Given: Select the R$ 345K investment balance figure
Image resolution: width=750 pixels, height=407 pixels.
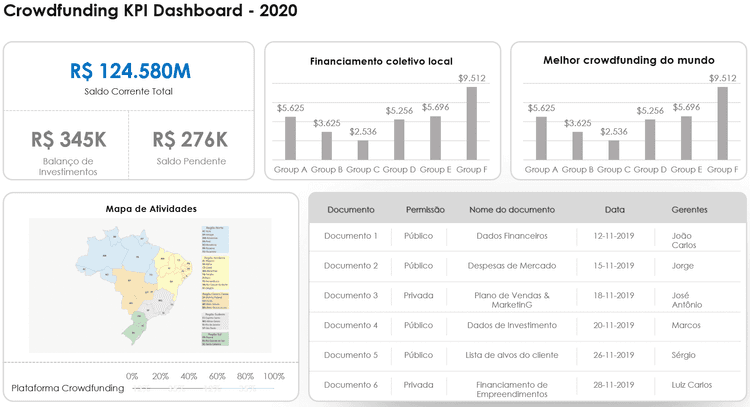Looking at the screenshot, I should 69,140.
